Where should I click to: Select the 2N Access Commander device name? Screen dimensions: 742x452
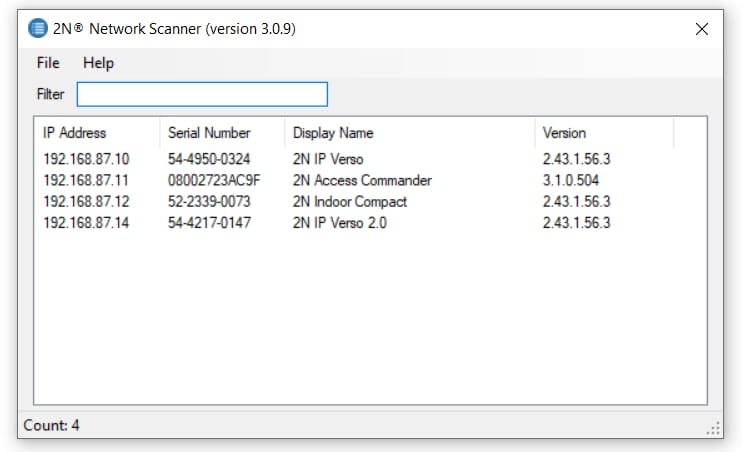[362, 180]
